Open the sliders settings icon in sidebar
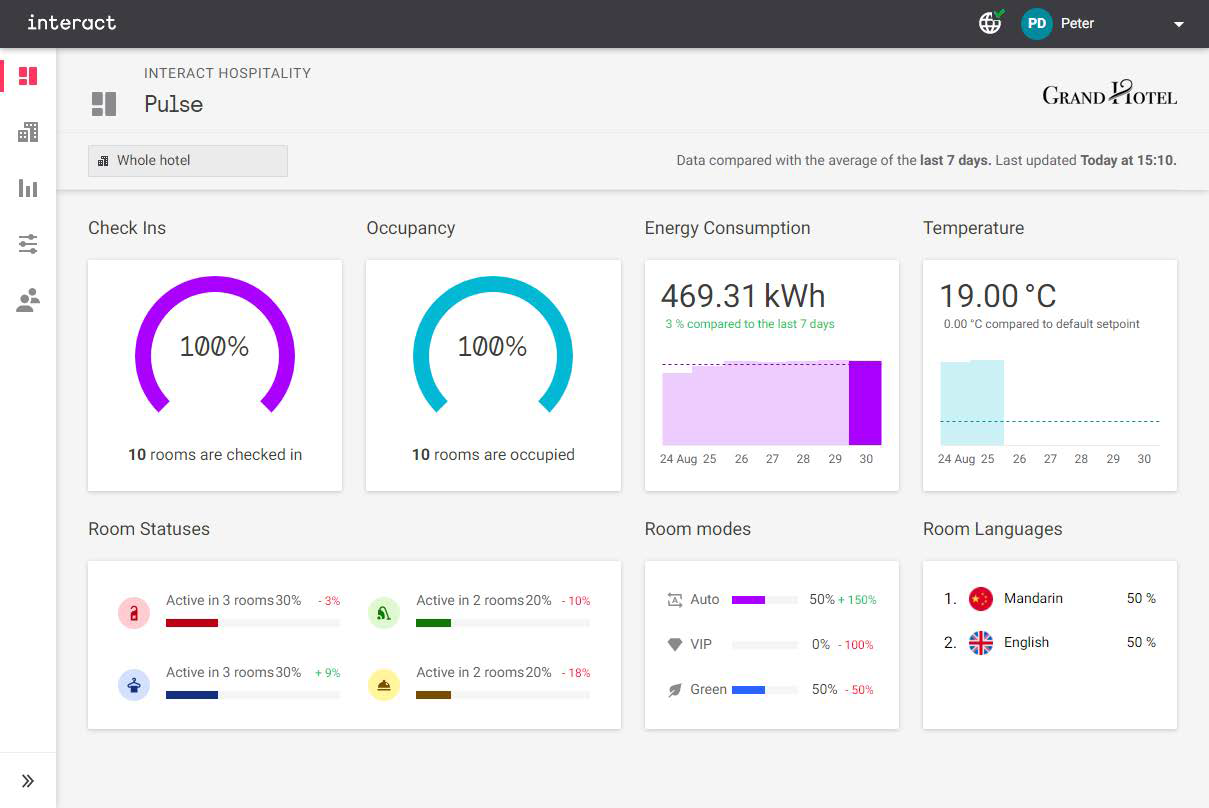The image size is (1209, 808). (28, 244)
